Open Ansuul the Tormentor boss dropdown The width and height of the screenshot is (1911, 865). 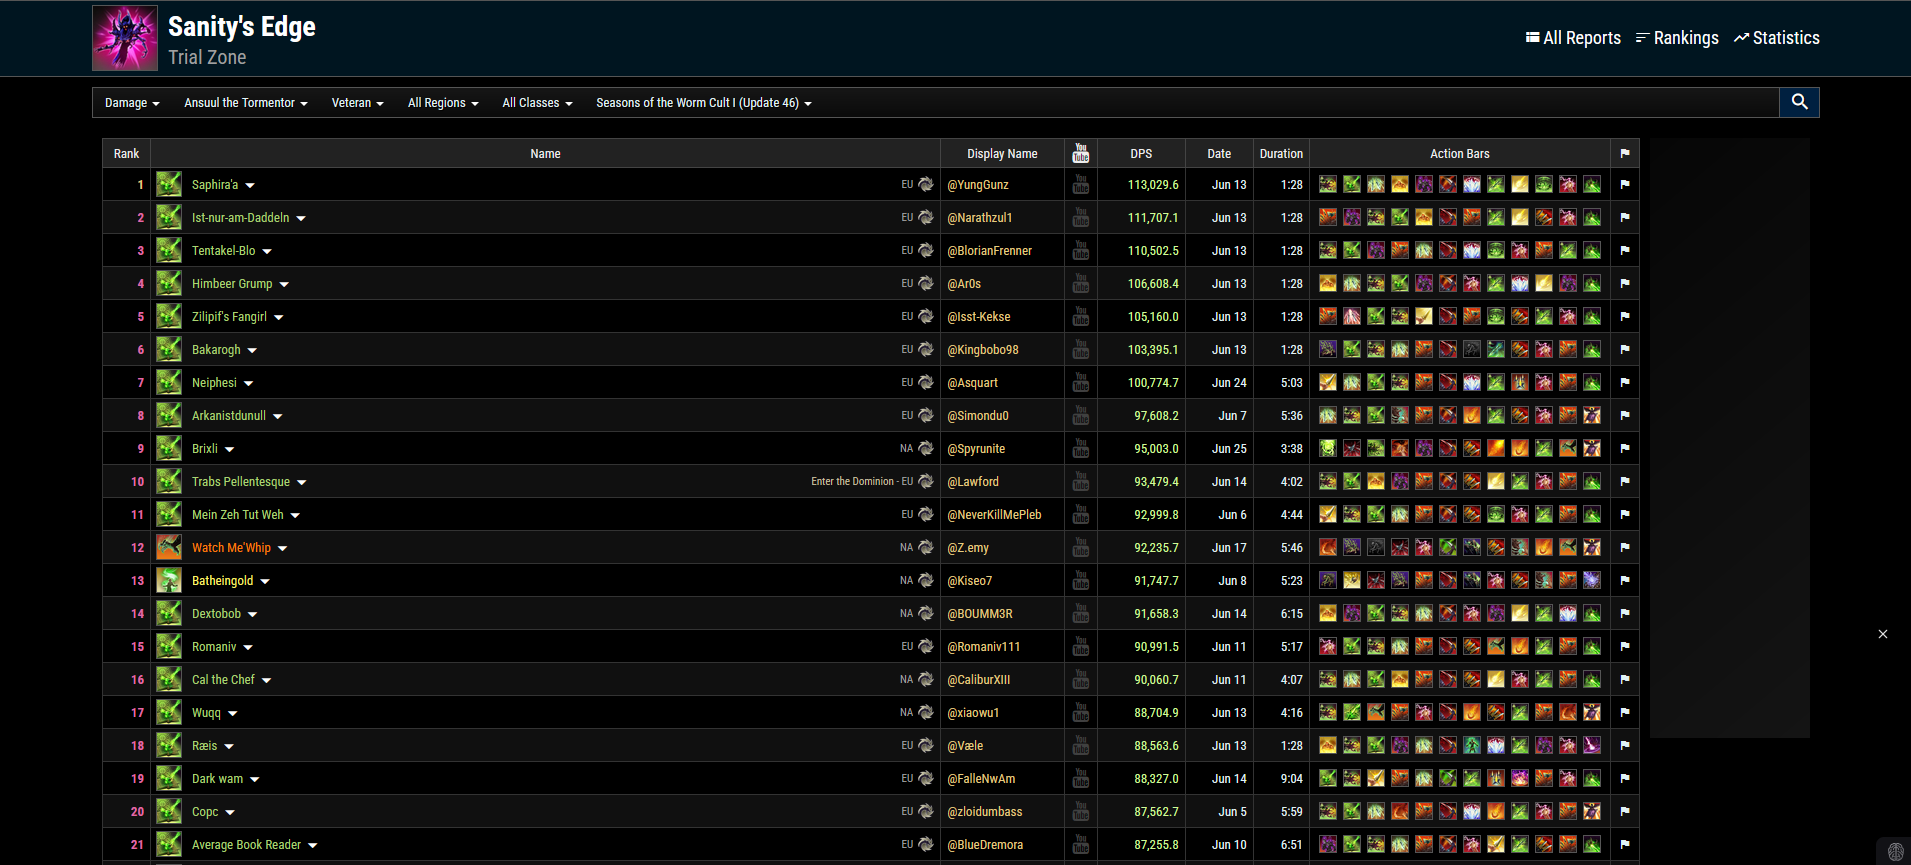[246, 103]
